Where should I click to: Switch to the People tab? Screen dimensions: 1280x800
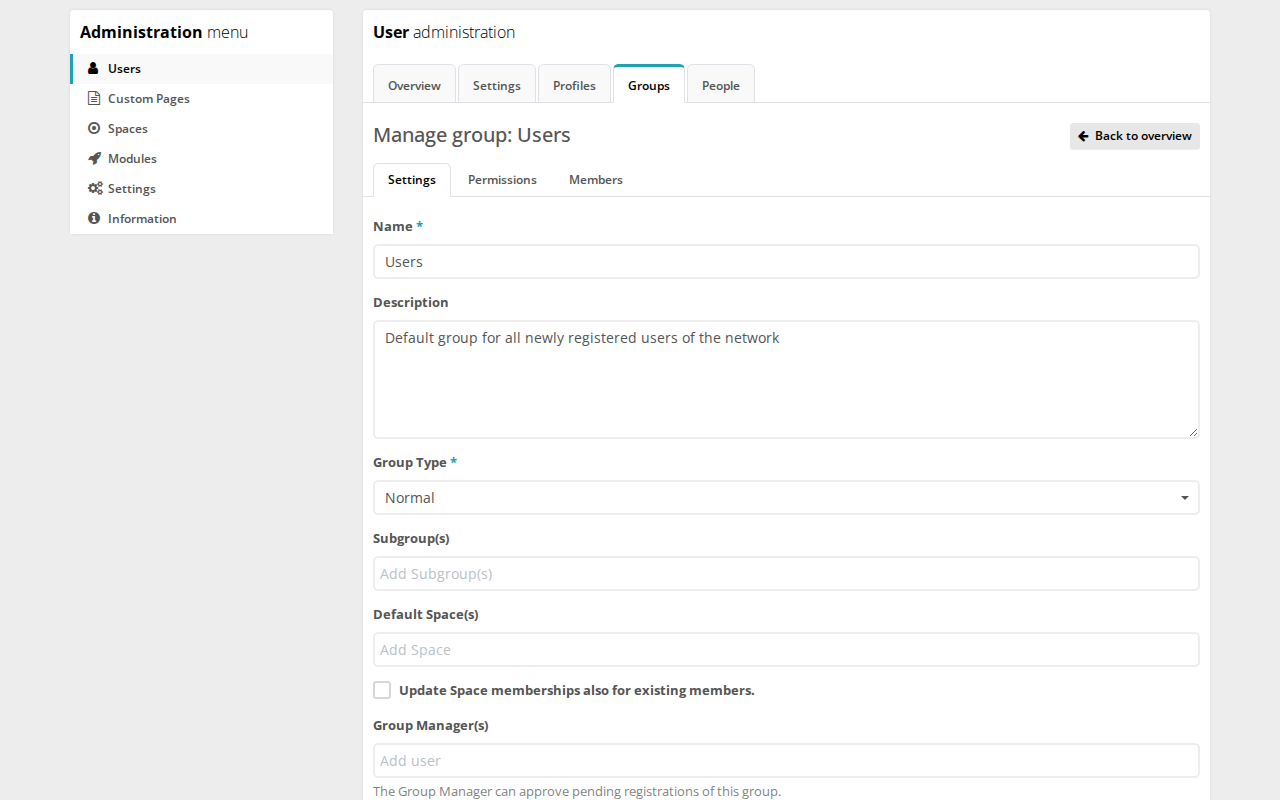(721, 85)
